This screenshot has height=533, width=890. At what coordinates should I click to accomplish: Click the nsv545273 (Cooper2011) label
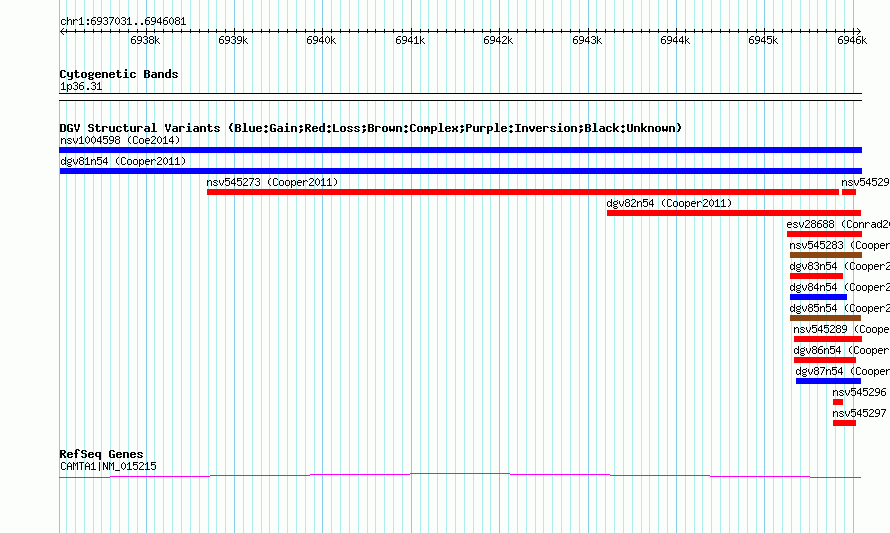pyautogui.click(x=272, y=182)
